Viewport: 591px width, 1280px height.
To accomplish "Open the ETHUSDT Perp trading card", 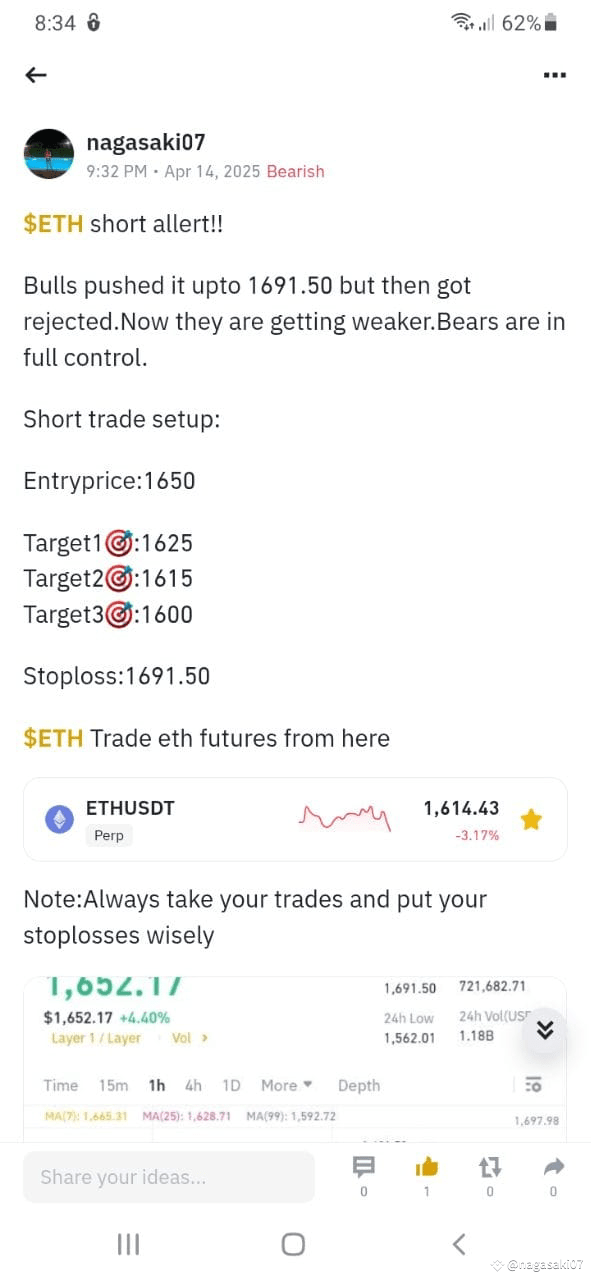I will pos(295,819).
